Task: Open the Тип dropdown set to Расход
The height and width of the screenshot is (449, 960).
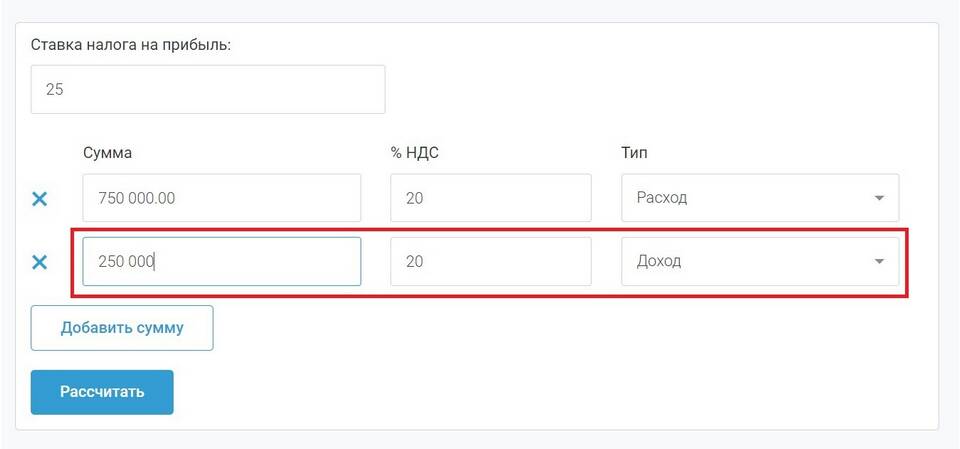Action: click(x=760, y=198)
